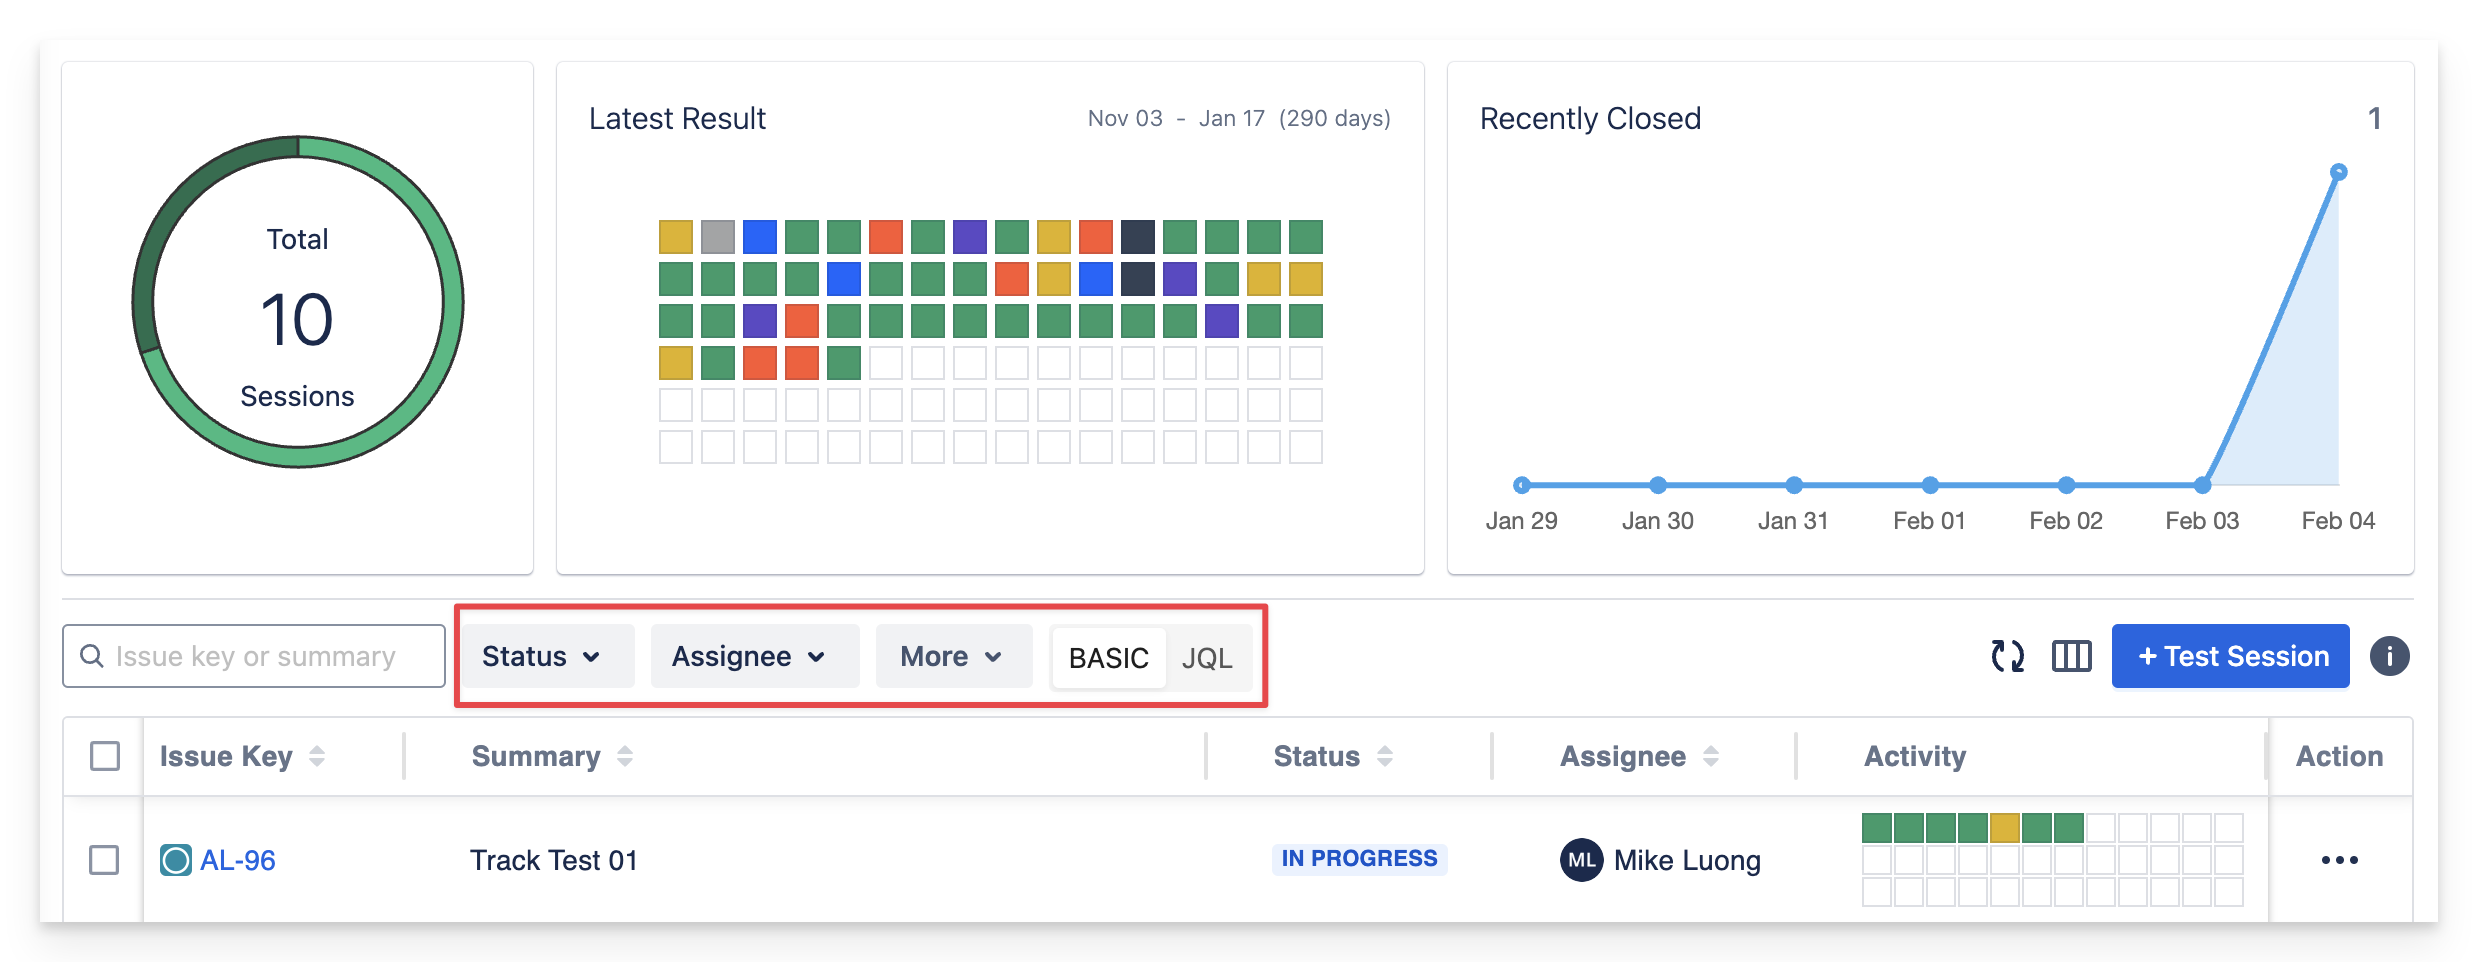The width and height of the screenshot is (2478, 962).
Task: Tick the checkbox for the AL-96 row
Action: click(104, 860)
